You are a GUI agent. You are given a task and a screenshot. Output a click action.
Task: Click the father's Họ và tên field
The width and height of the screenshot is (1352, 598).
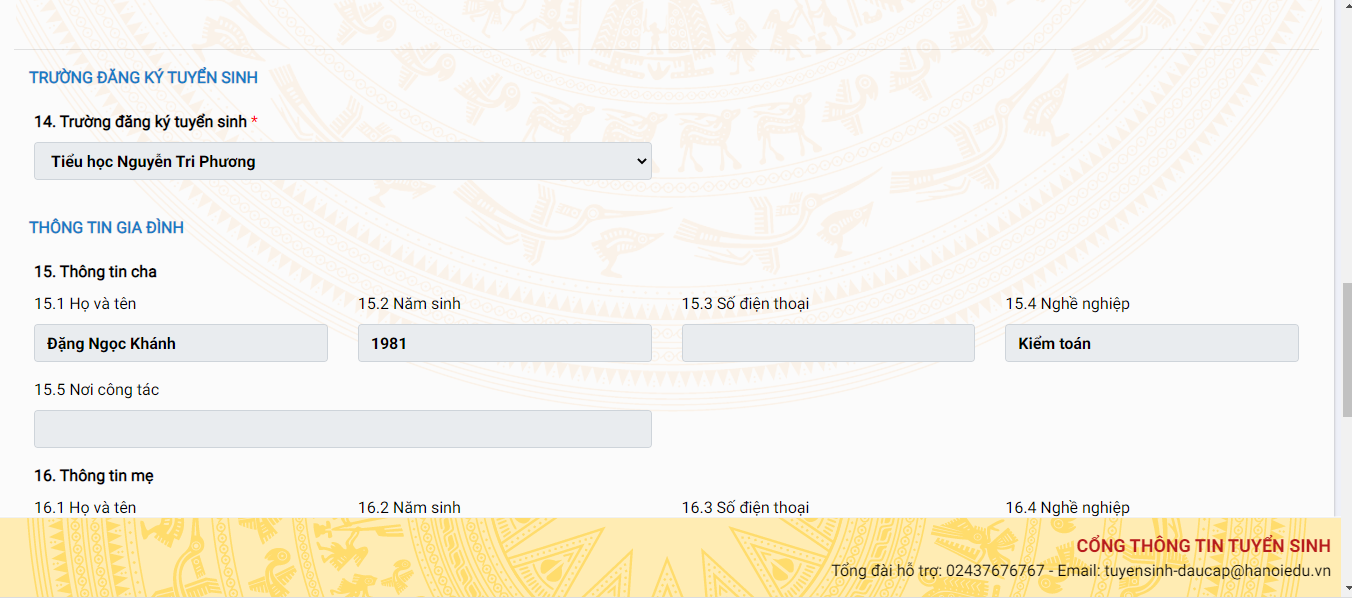click(181, 343)
